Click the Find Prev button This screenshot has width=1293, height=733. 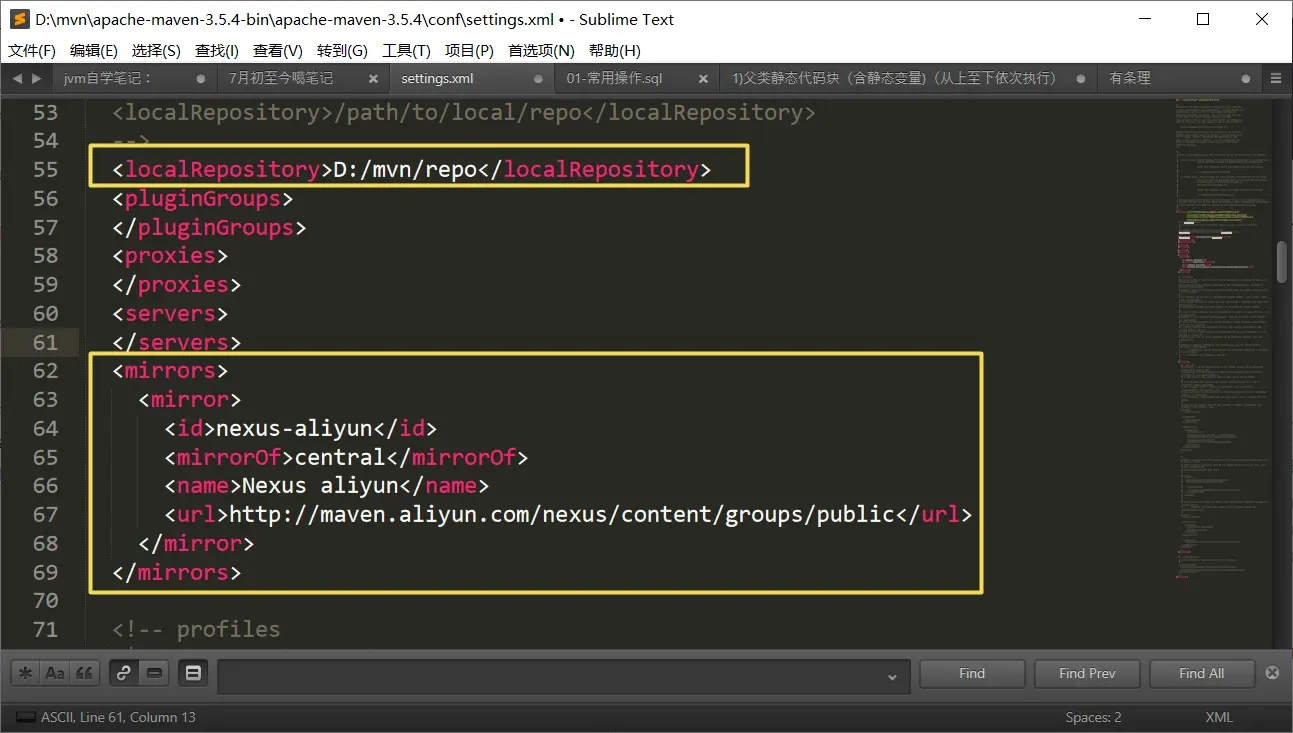coord(1087,673)
